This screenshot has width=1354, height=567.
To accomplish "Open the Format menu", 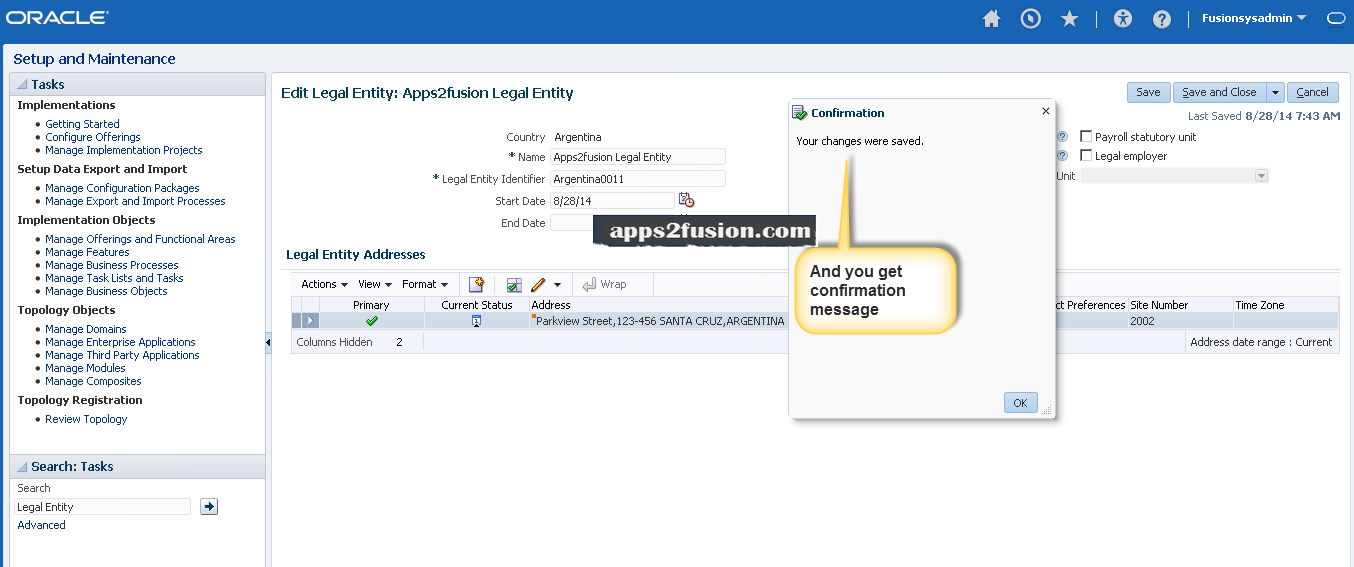I will 425,284.
